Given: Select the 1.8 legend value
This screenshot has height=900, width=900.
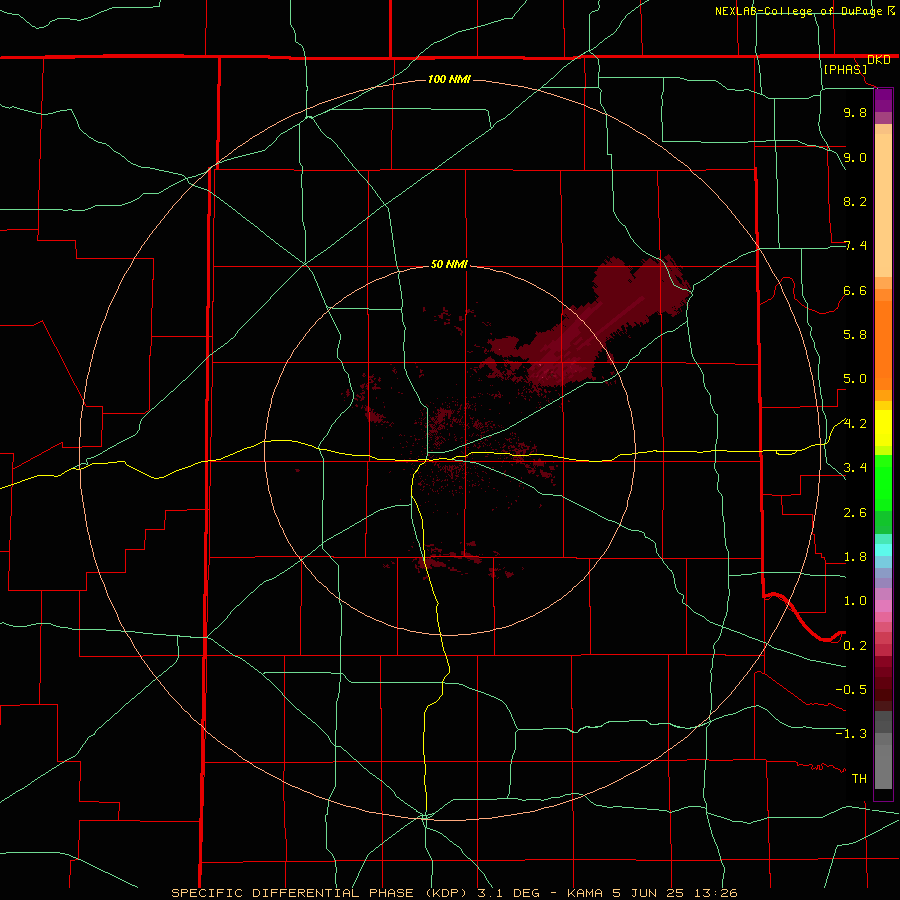Looking at the screenshot, I should tap(855, 557).
